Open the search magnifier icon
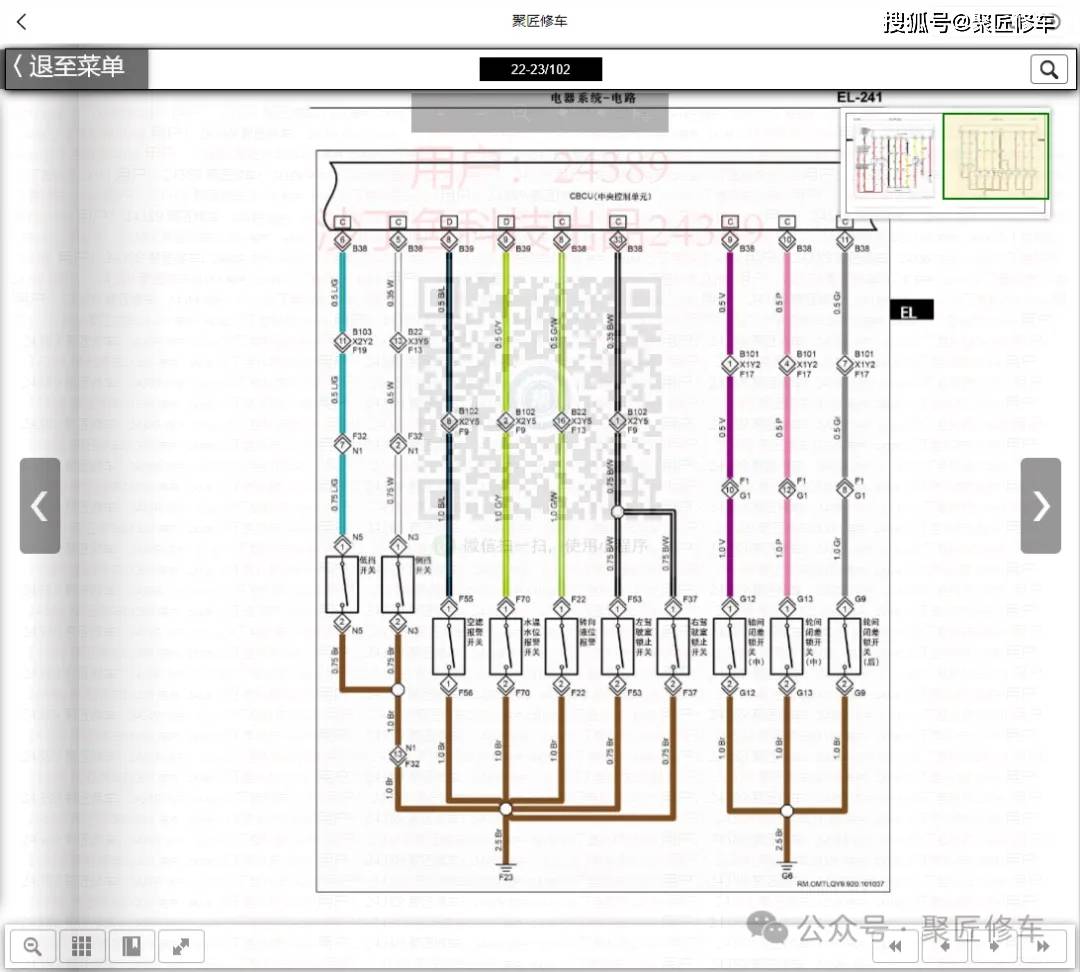 [x=1048, y=70]
